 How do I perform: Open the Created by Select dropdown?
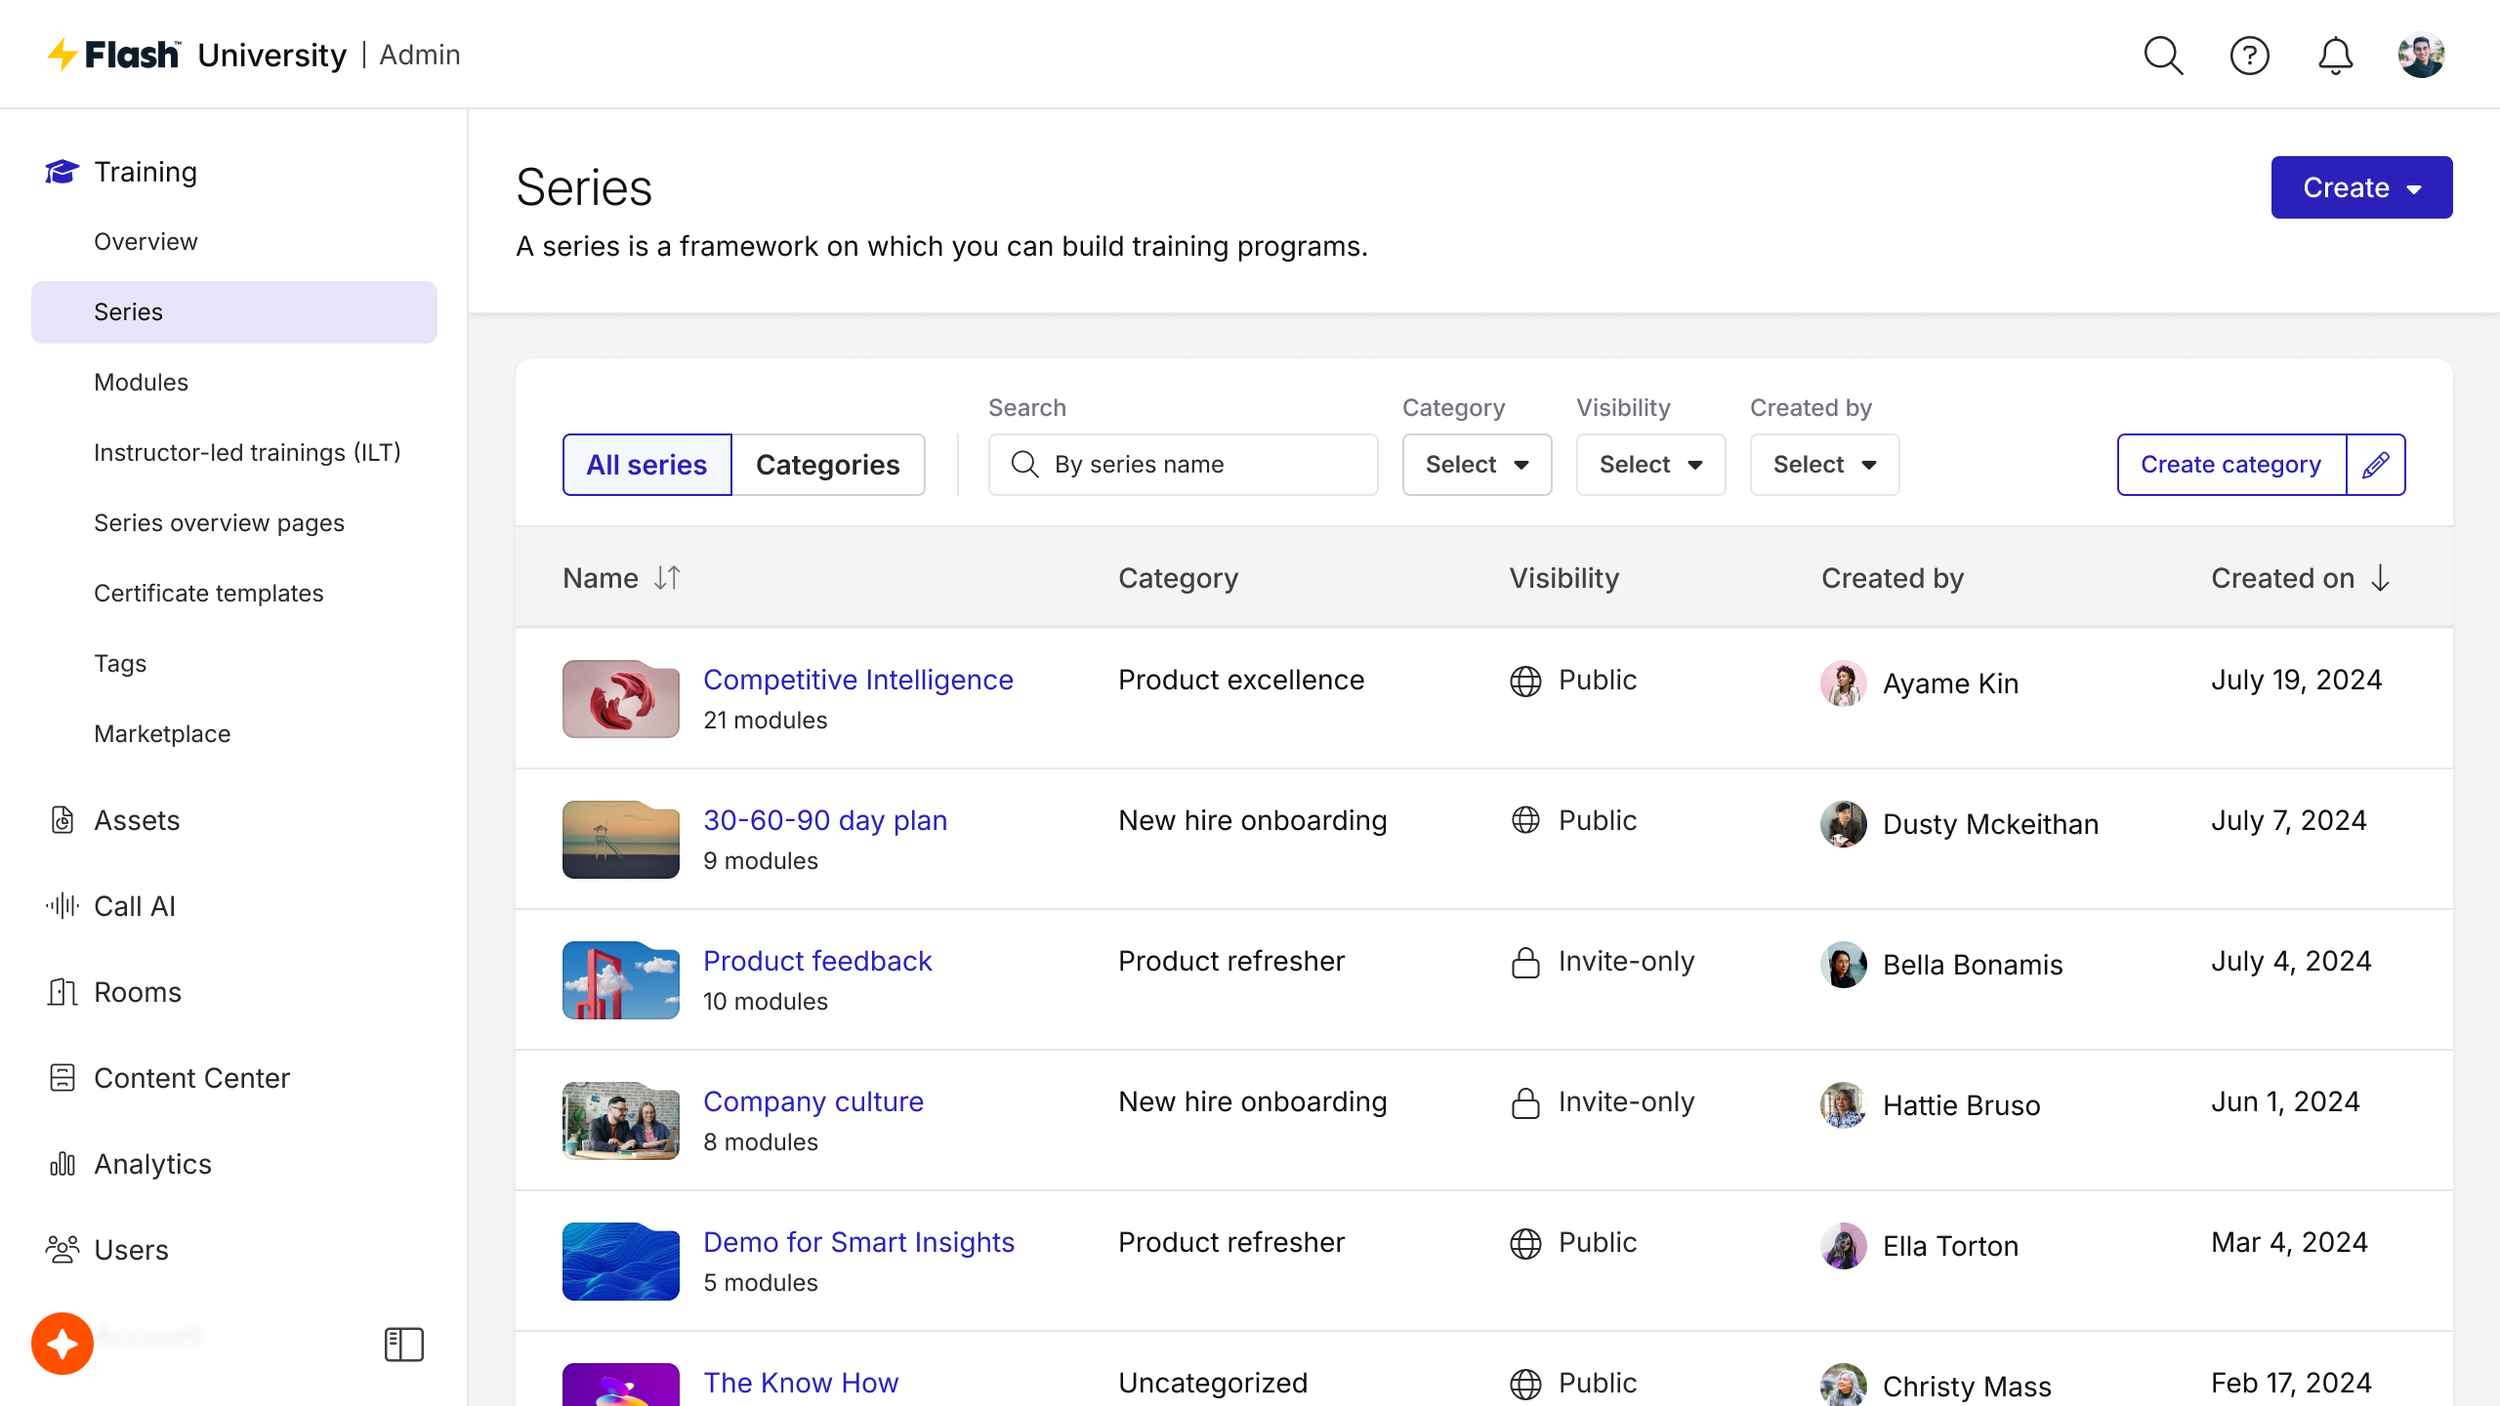tap(1824, 464)
